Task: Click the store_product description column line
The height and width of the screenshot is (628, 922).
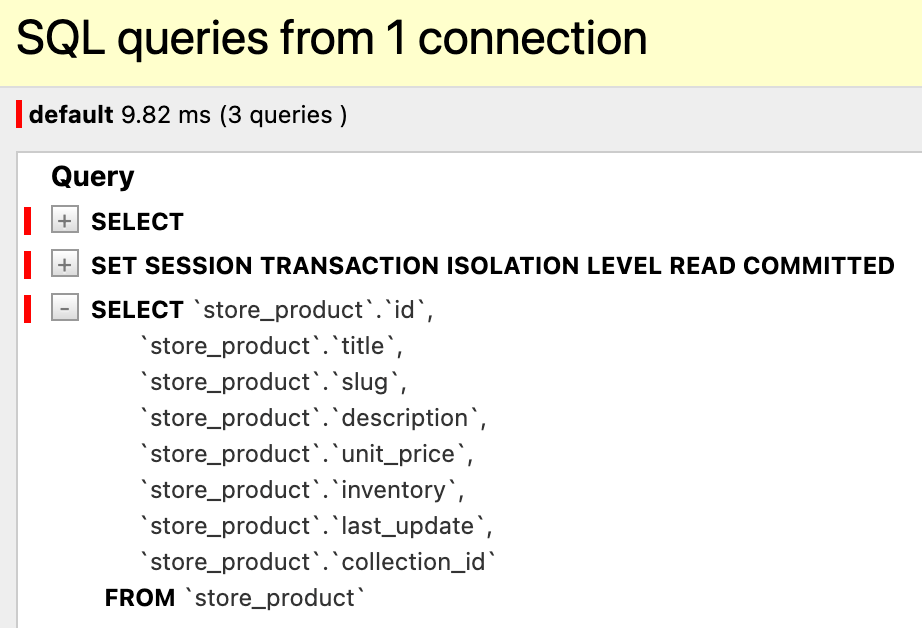Action: (x=313, y=418)
